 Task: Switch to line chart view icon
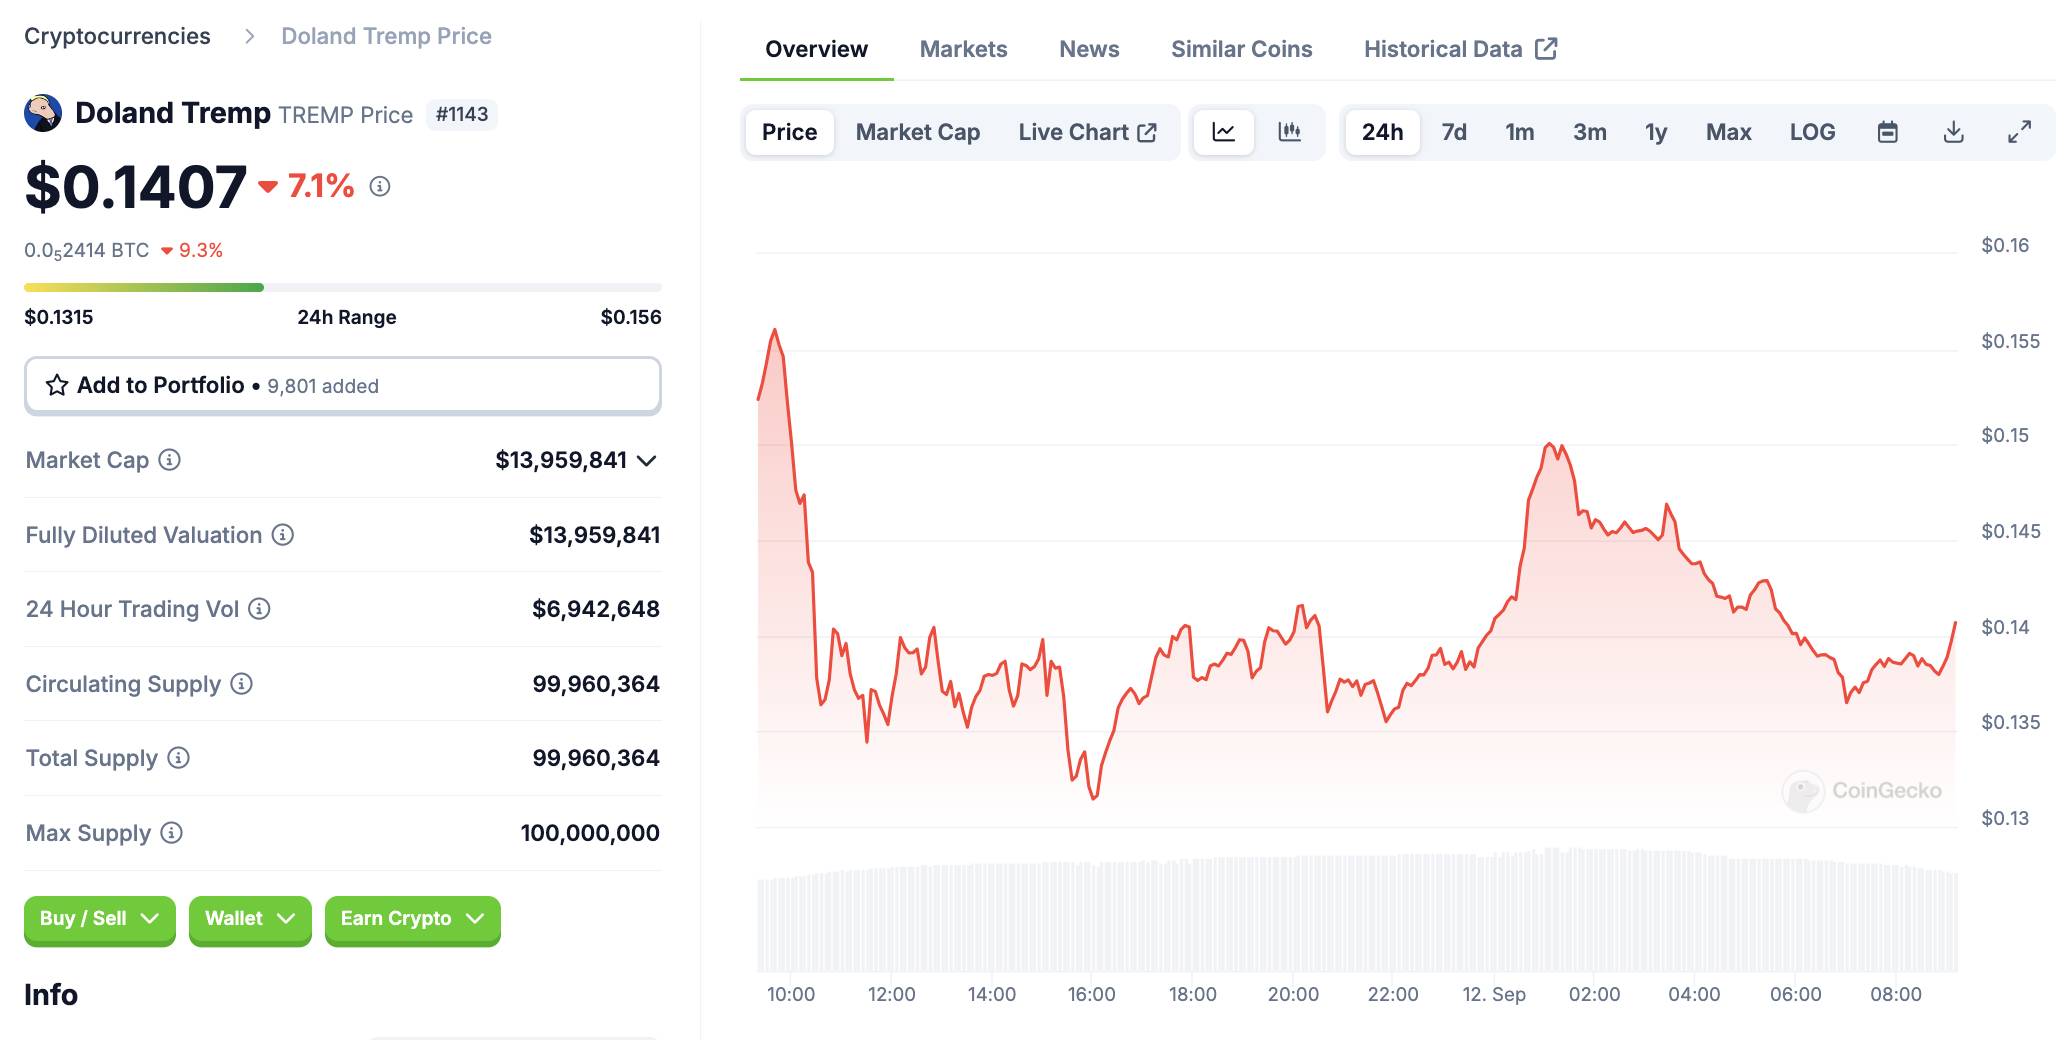(1224, 132)
